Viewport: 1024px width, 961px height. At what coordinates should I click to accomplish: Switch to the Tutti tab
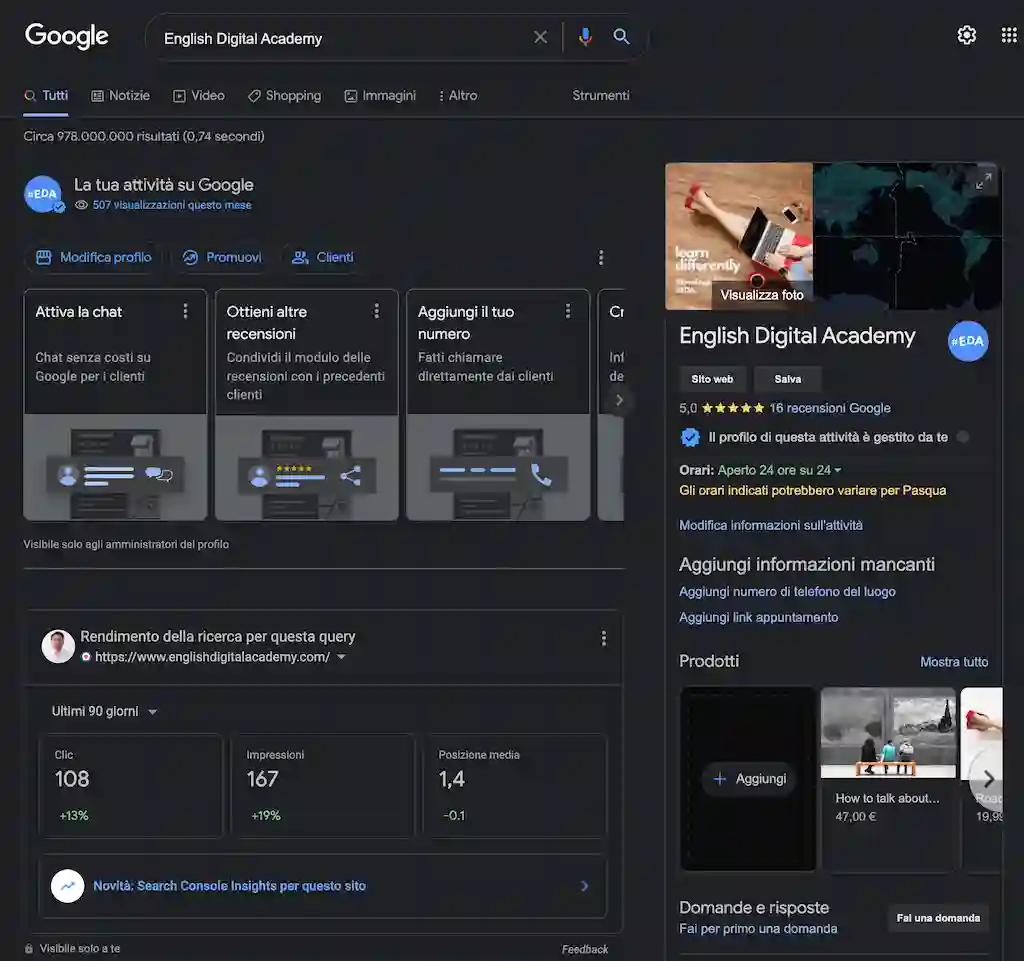point(46,95)
